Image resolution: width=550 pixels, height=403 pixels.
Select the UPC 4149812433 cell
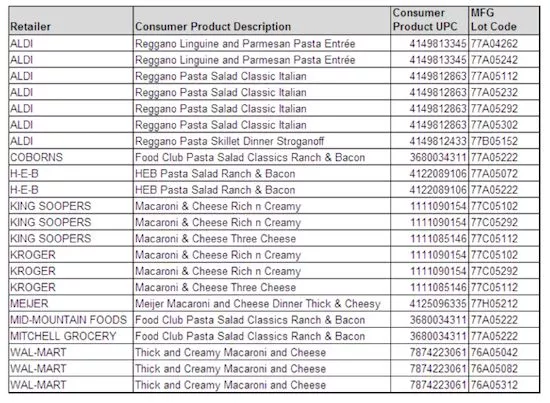pyautogui.click(x=429, y=141)
